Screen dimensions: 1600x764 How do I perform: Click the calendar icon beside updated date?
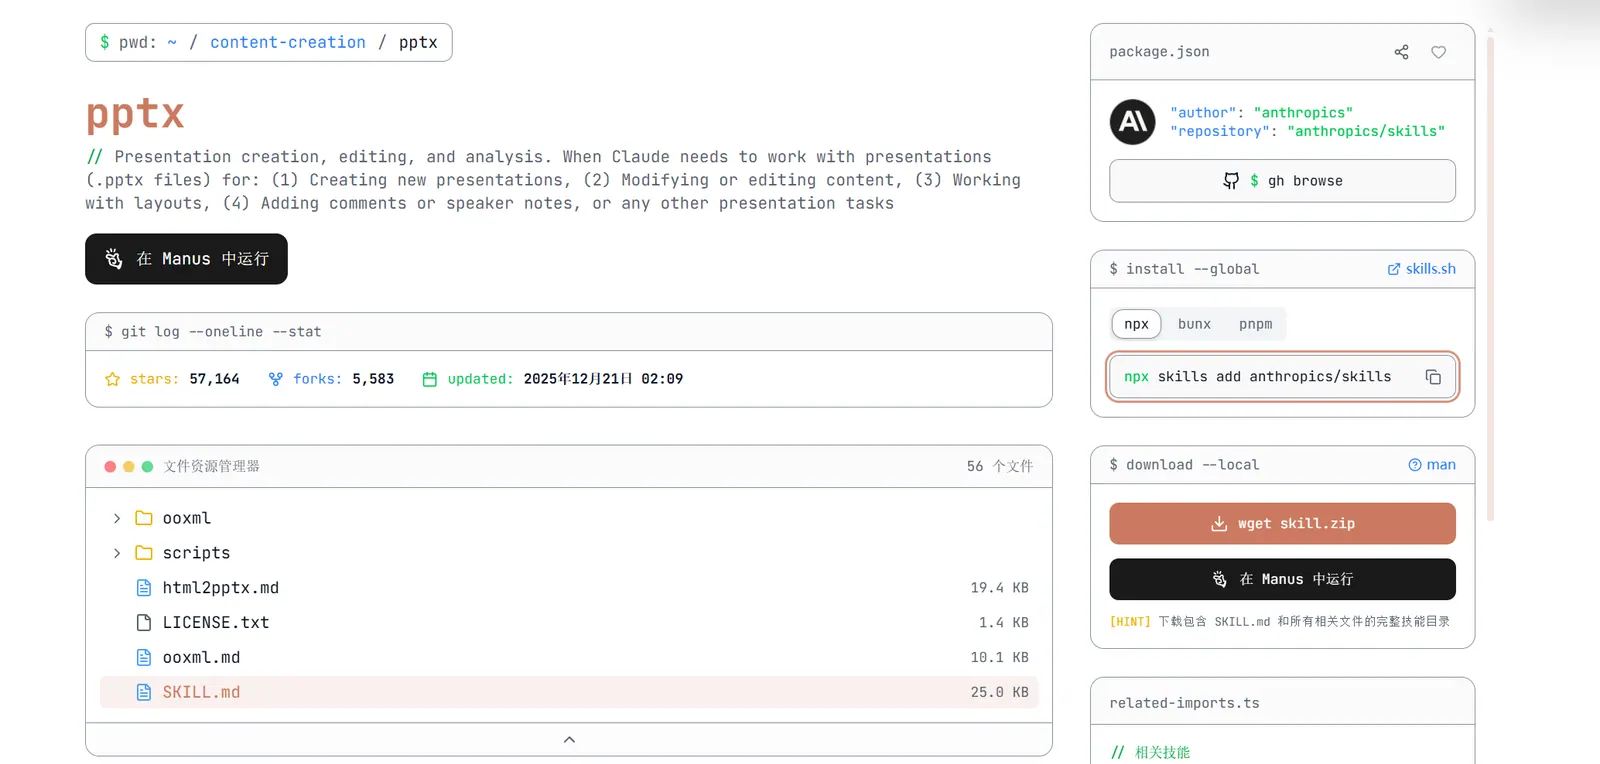pos(430,379)
